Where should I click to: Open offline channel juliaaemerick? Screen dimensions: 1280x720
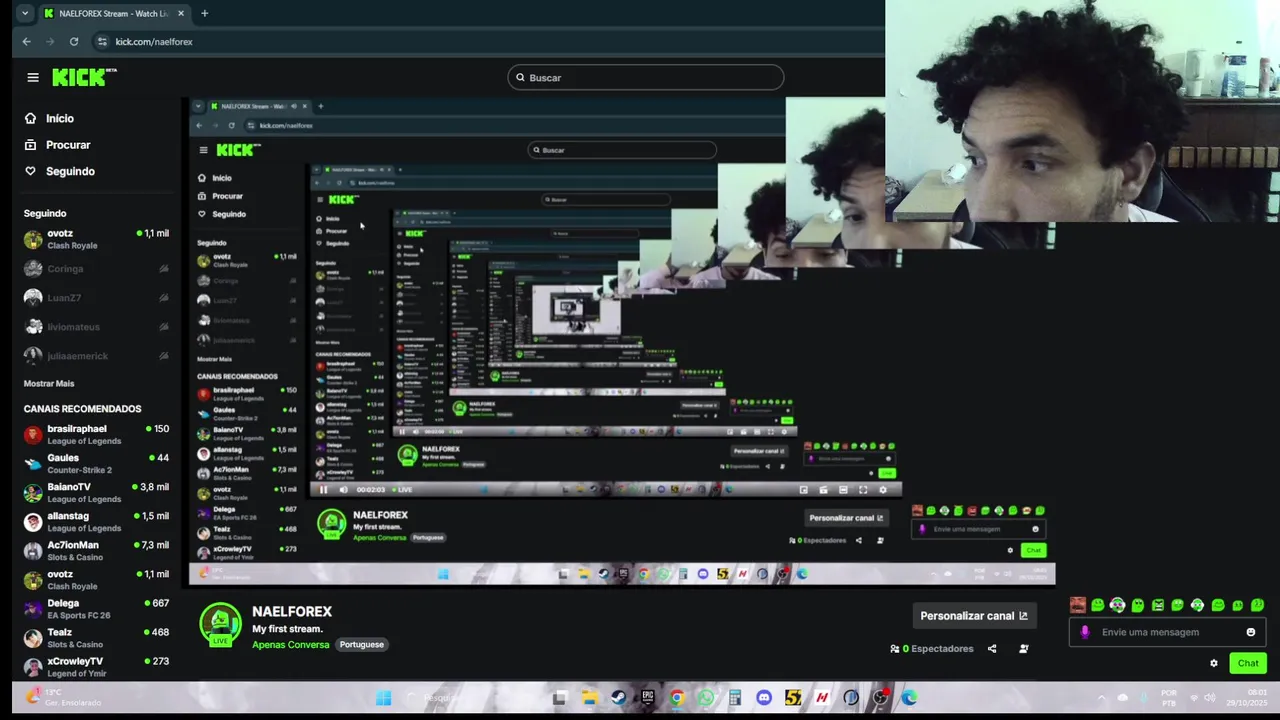pyautogui.click(x=96, y=356)
